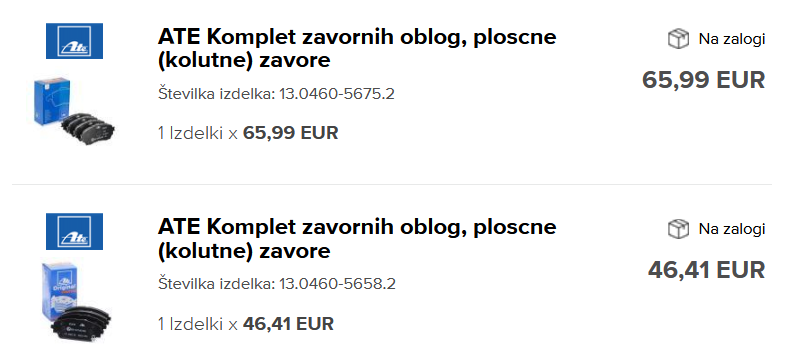Click the ATE brand logo above the 65,99 EUR item
Image resolution: width=806 pixels, height=362 pixels.
(x=74, y=41)
